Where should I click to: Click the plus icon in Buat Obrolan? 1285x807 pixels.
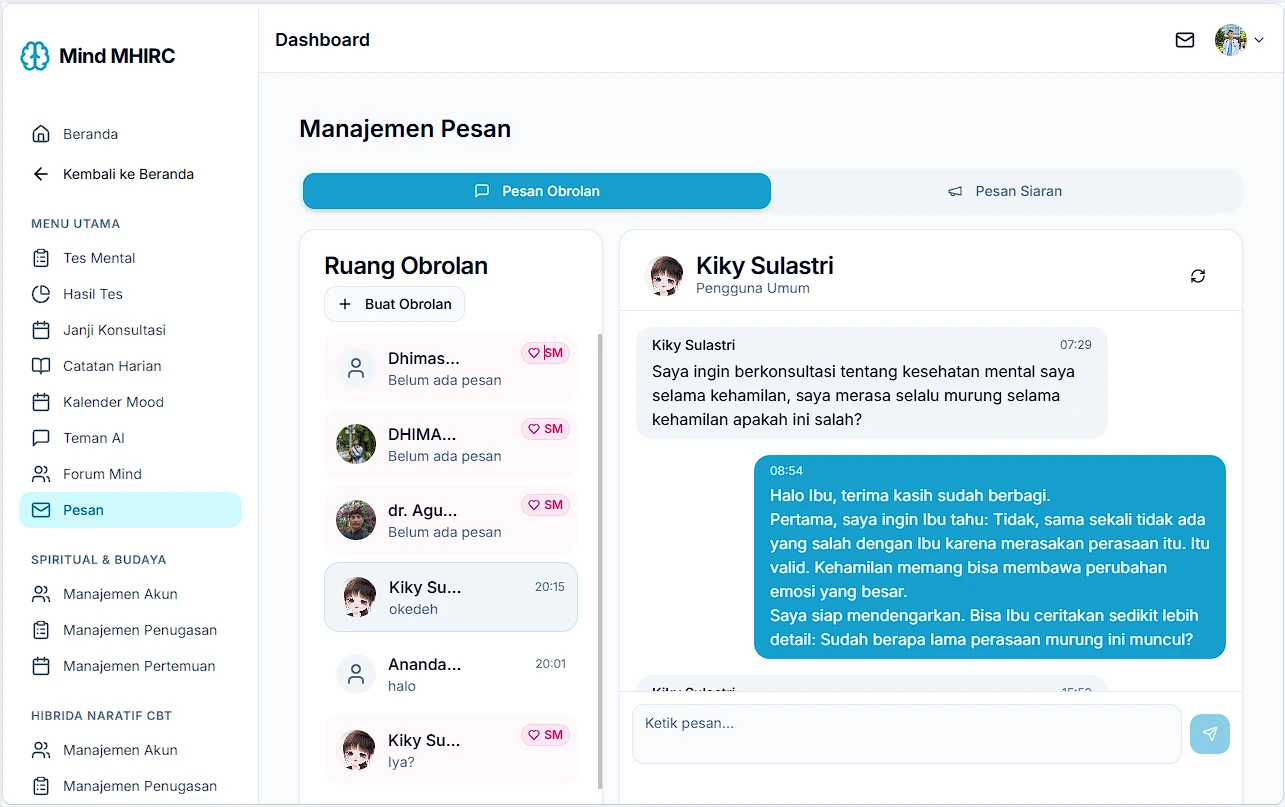coord(345,304)
